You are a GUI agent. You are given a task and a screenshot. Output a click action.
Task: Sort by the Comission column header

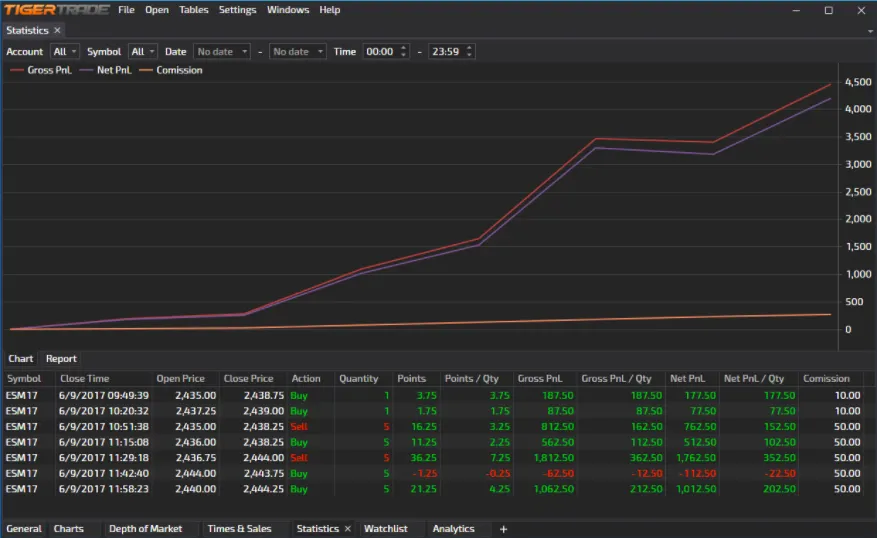coord(831,379)
